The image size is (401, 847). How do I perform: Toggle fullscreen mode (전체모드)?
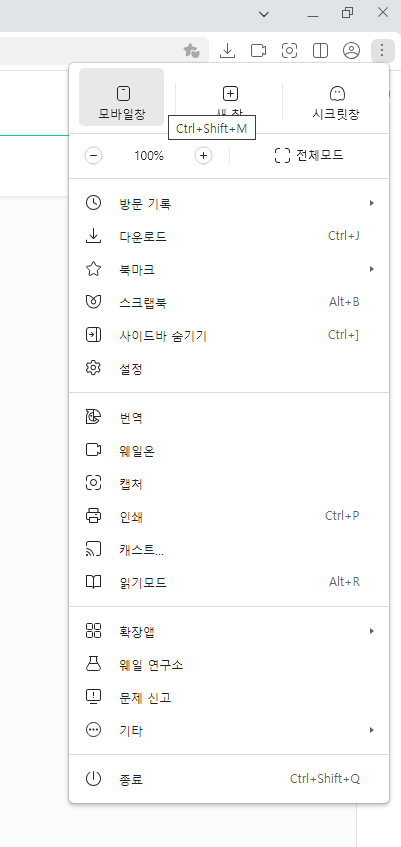(x=309, y=156)
